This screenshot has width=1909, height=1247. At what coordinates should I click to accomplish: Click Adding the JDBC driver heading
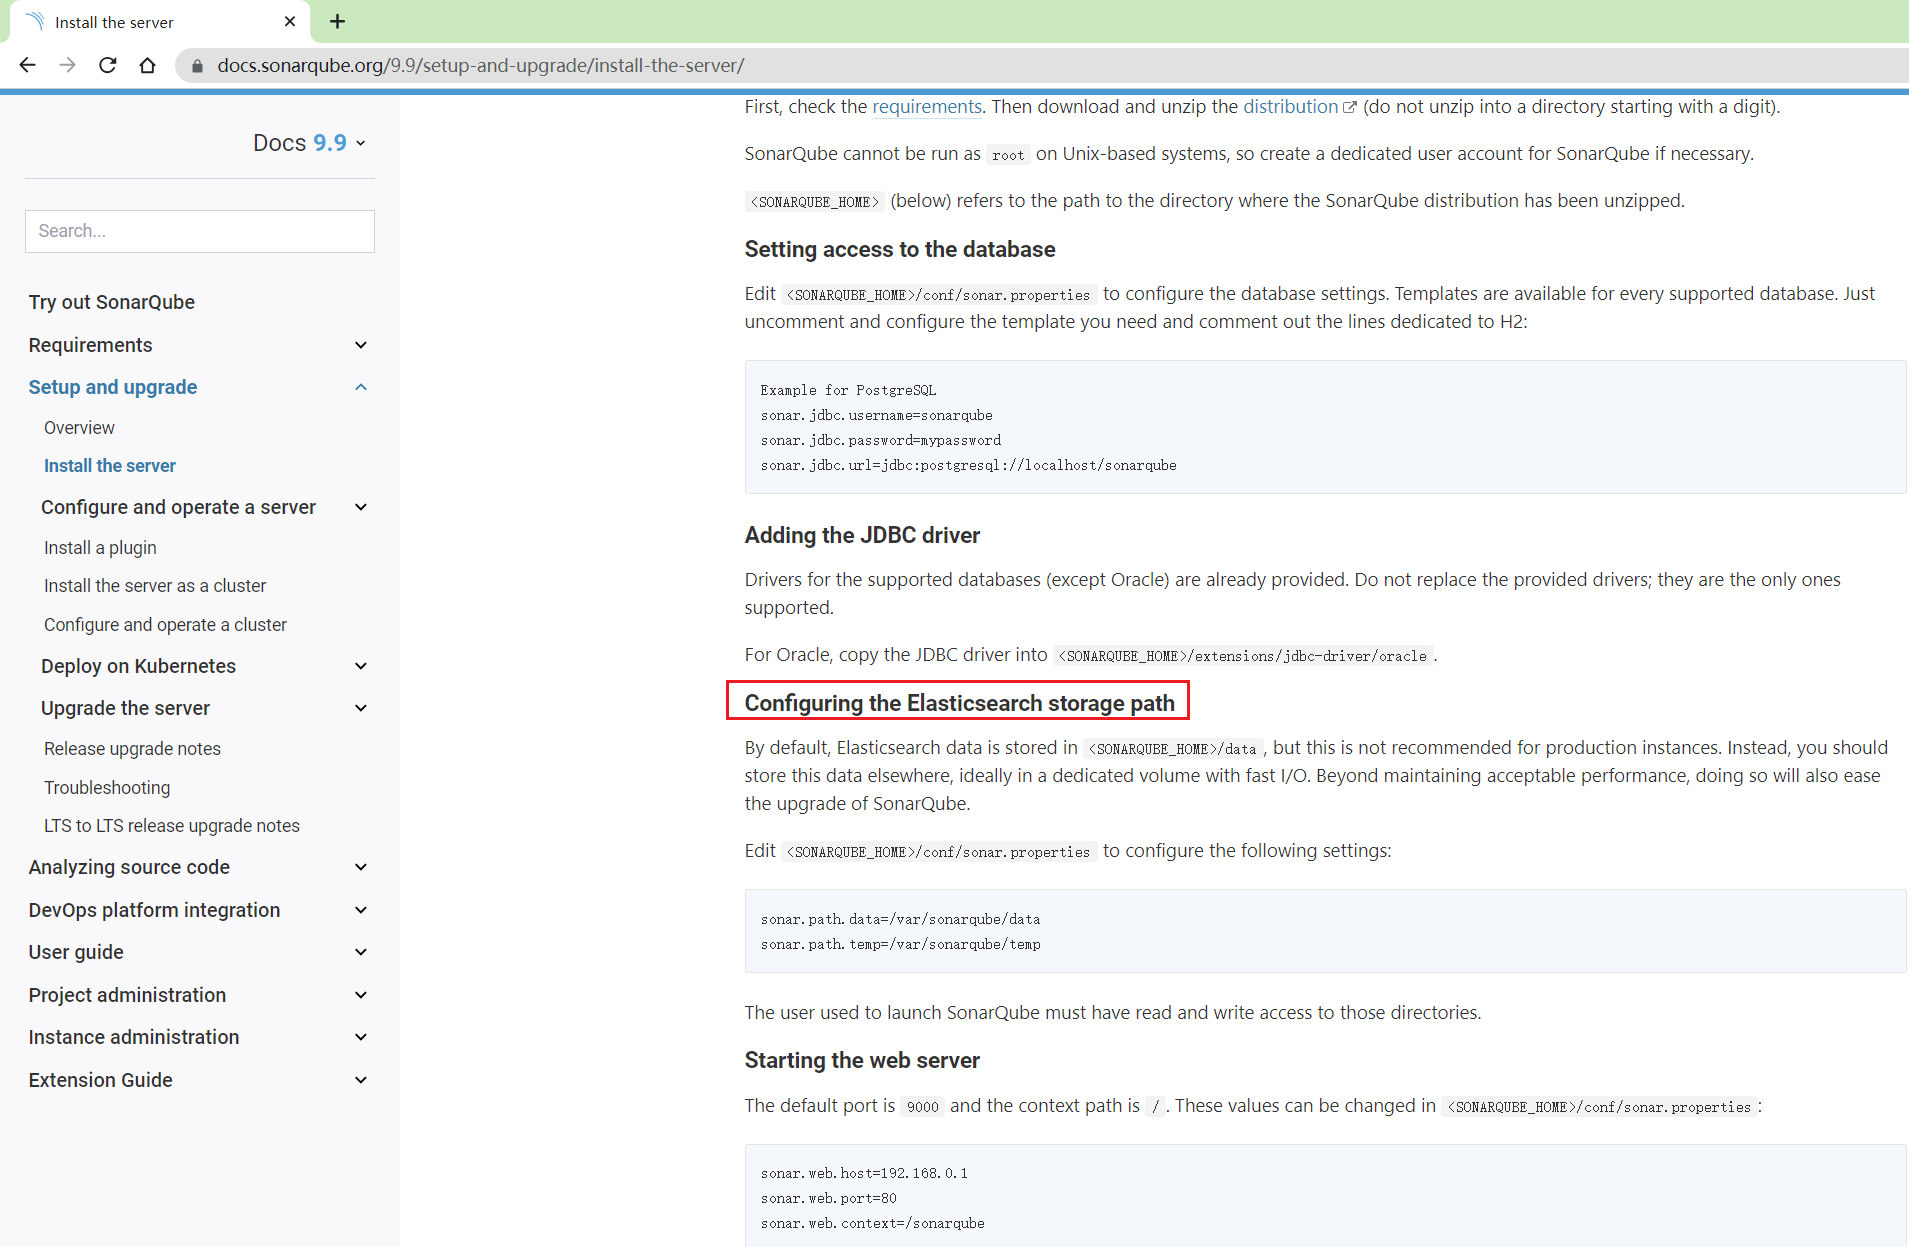point(862,535)
